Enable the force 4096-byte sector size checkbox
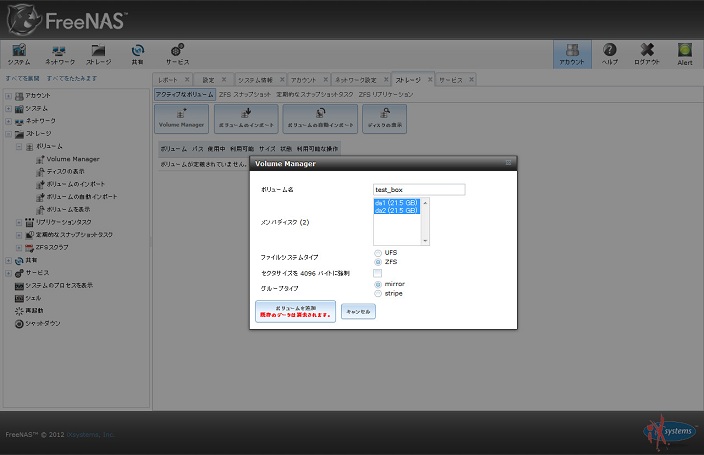This screenshot has height=455, width=704. pos(378,273)
